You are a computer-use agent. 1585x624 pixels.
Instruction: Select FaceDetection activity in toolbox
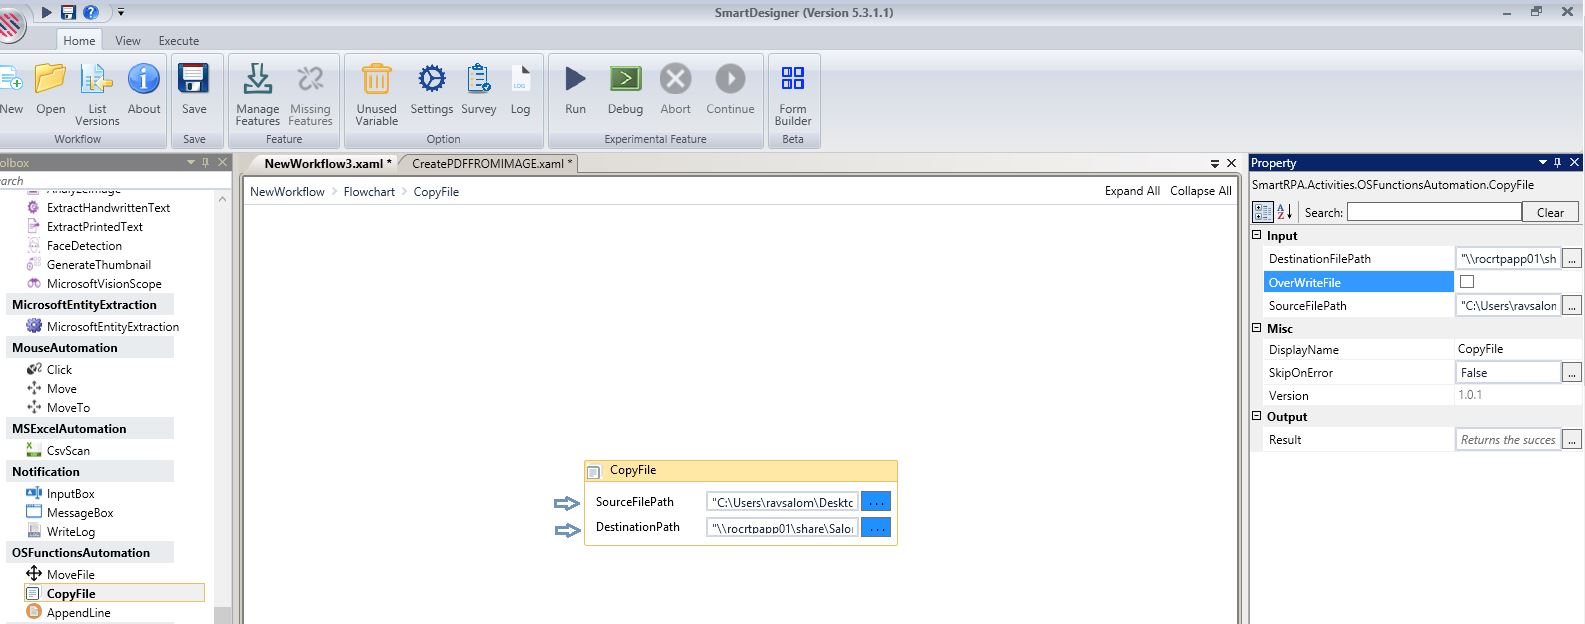click(84, 245)
